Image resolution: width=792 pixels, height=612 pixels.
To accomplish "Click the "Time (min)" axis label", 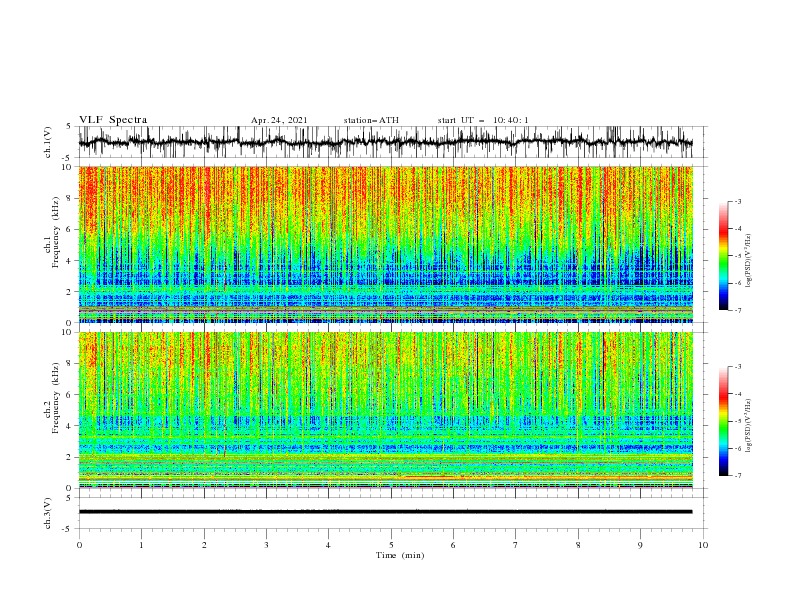I will click(x=400, y=555).
